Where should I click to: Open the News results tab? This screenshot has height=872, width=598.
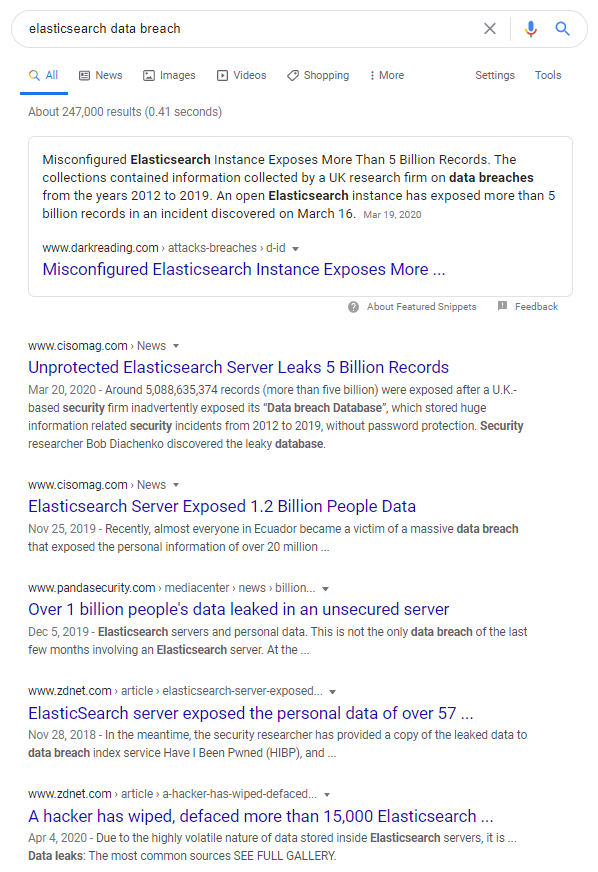point(101,75)
